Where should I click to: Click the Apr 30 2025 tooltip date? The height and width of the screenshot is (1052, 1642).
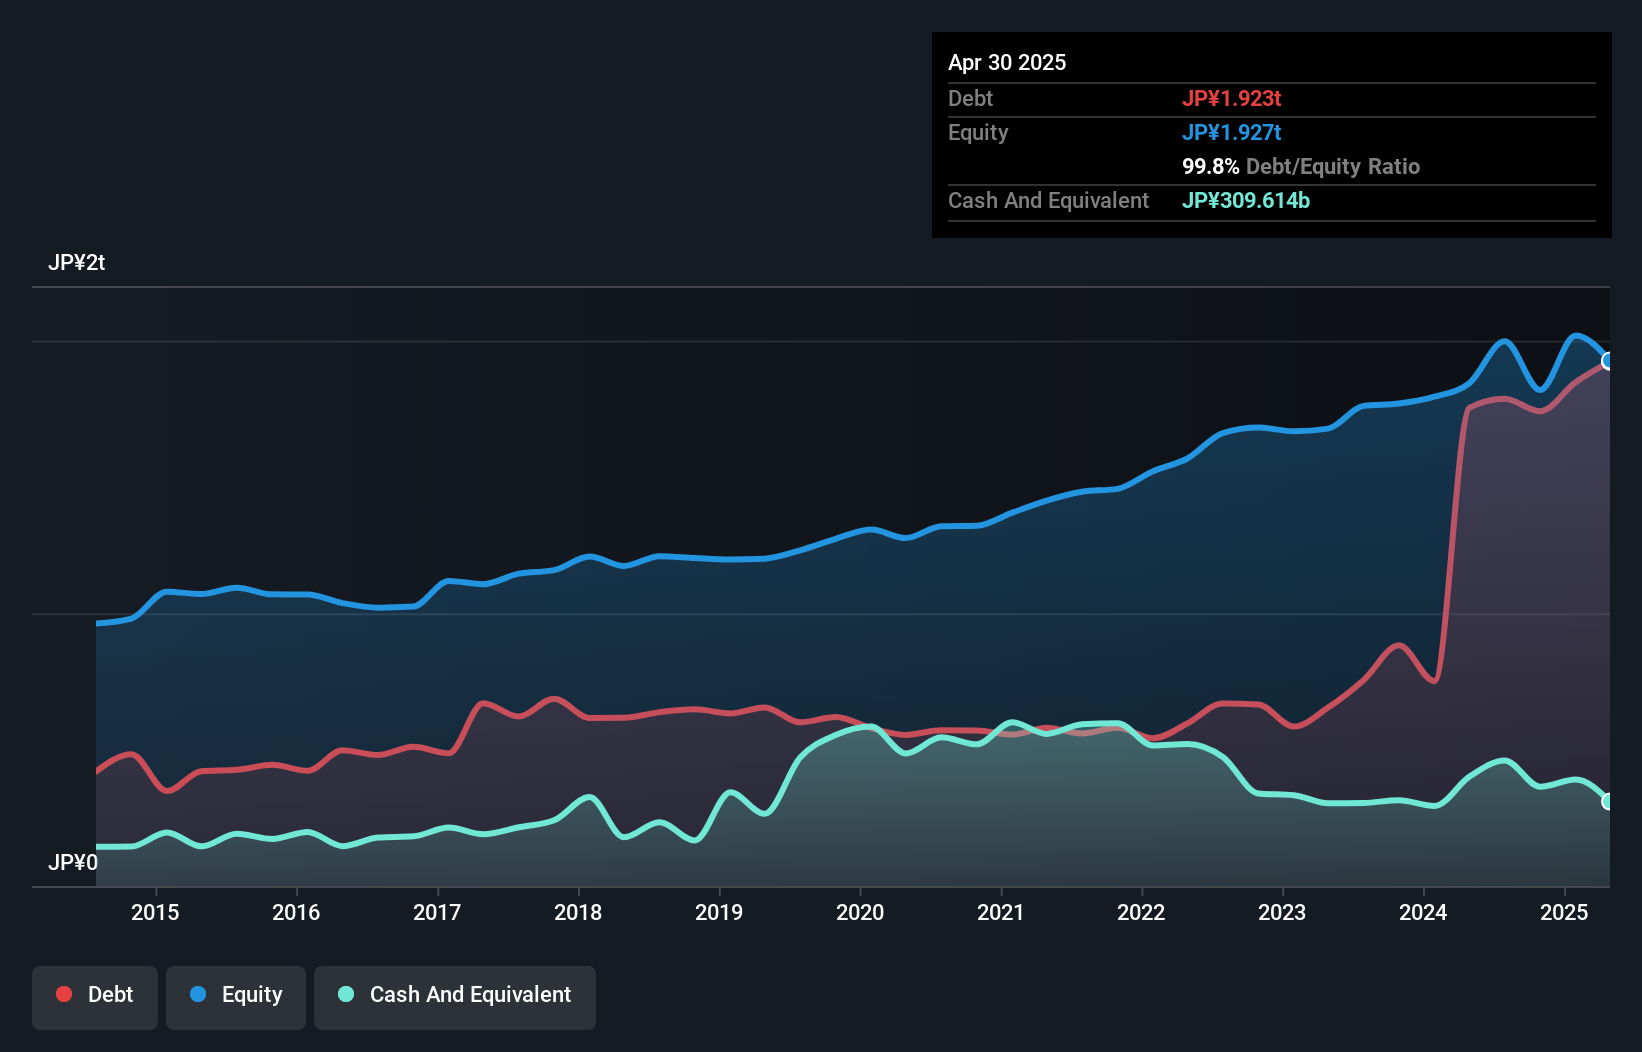(1007, 62)
